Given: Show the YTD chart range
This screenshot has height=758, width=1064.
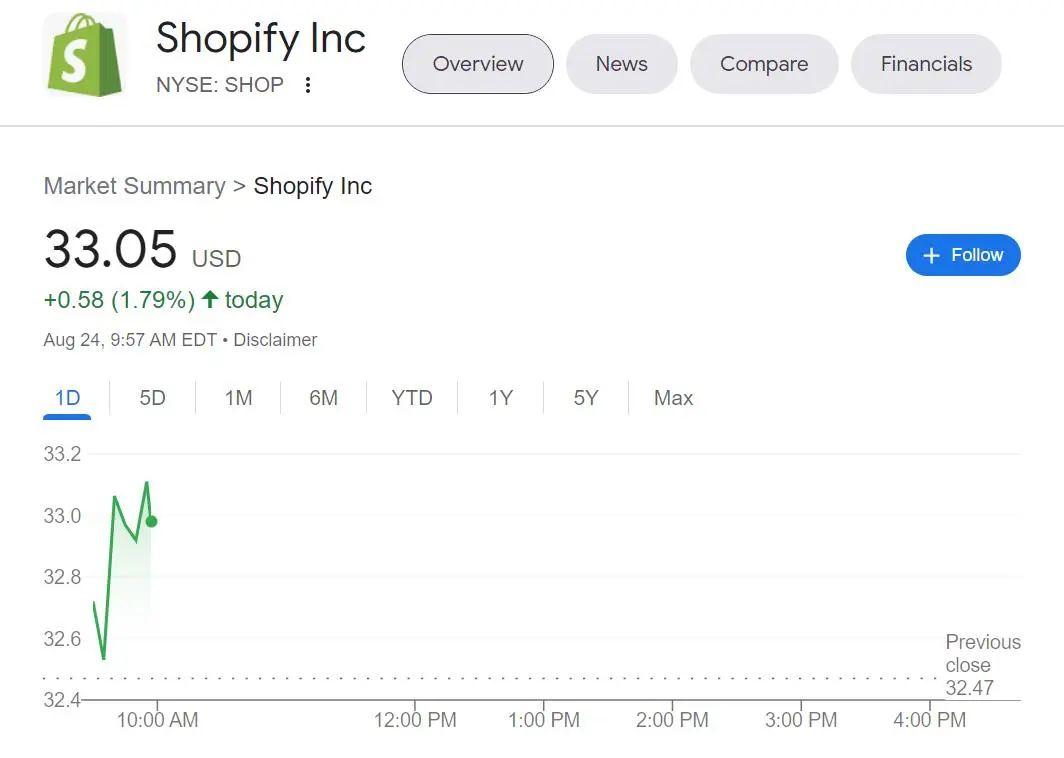Looking at the screenshot, I should 411,398.
